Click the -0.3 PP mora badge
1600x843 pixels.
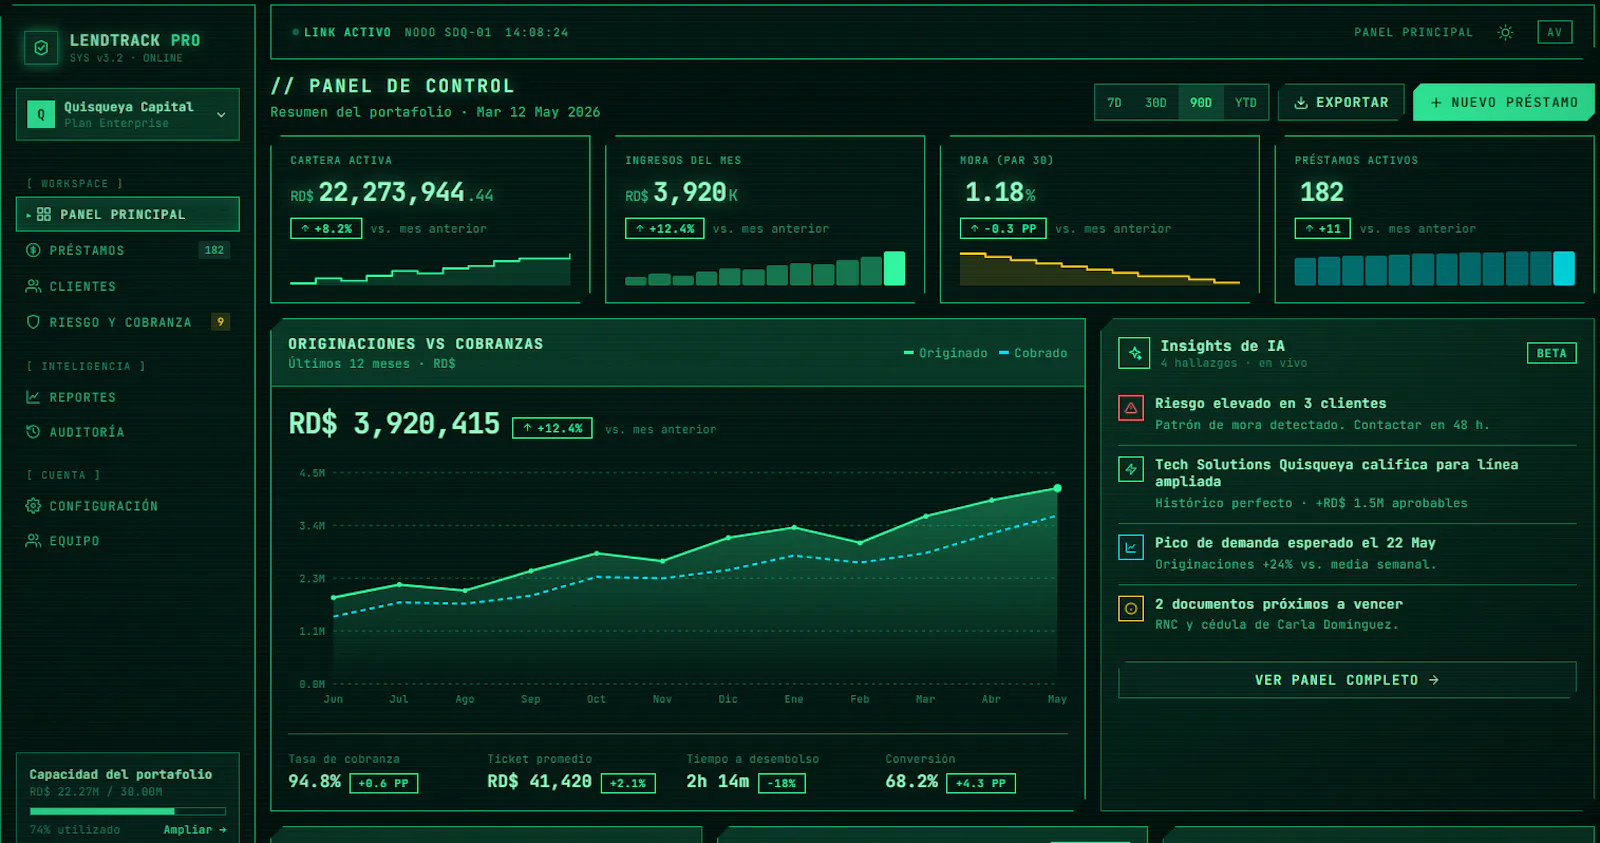[x=1003, y=229]
